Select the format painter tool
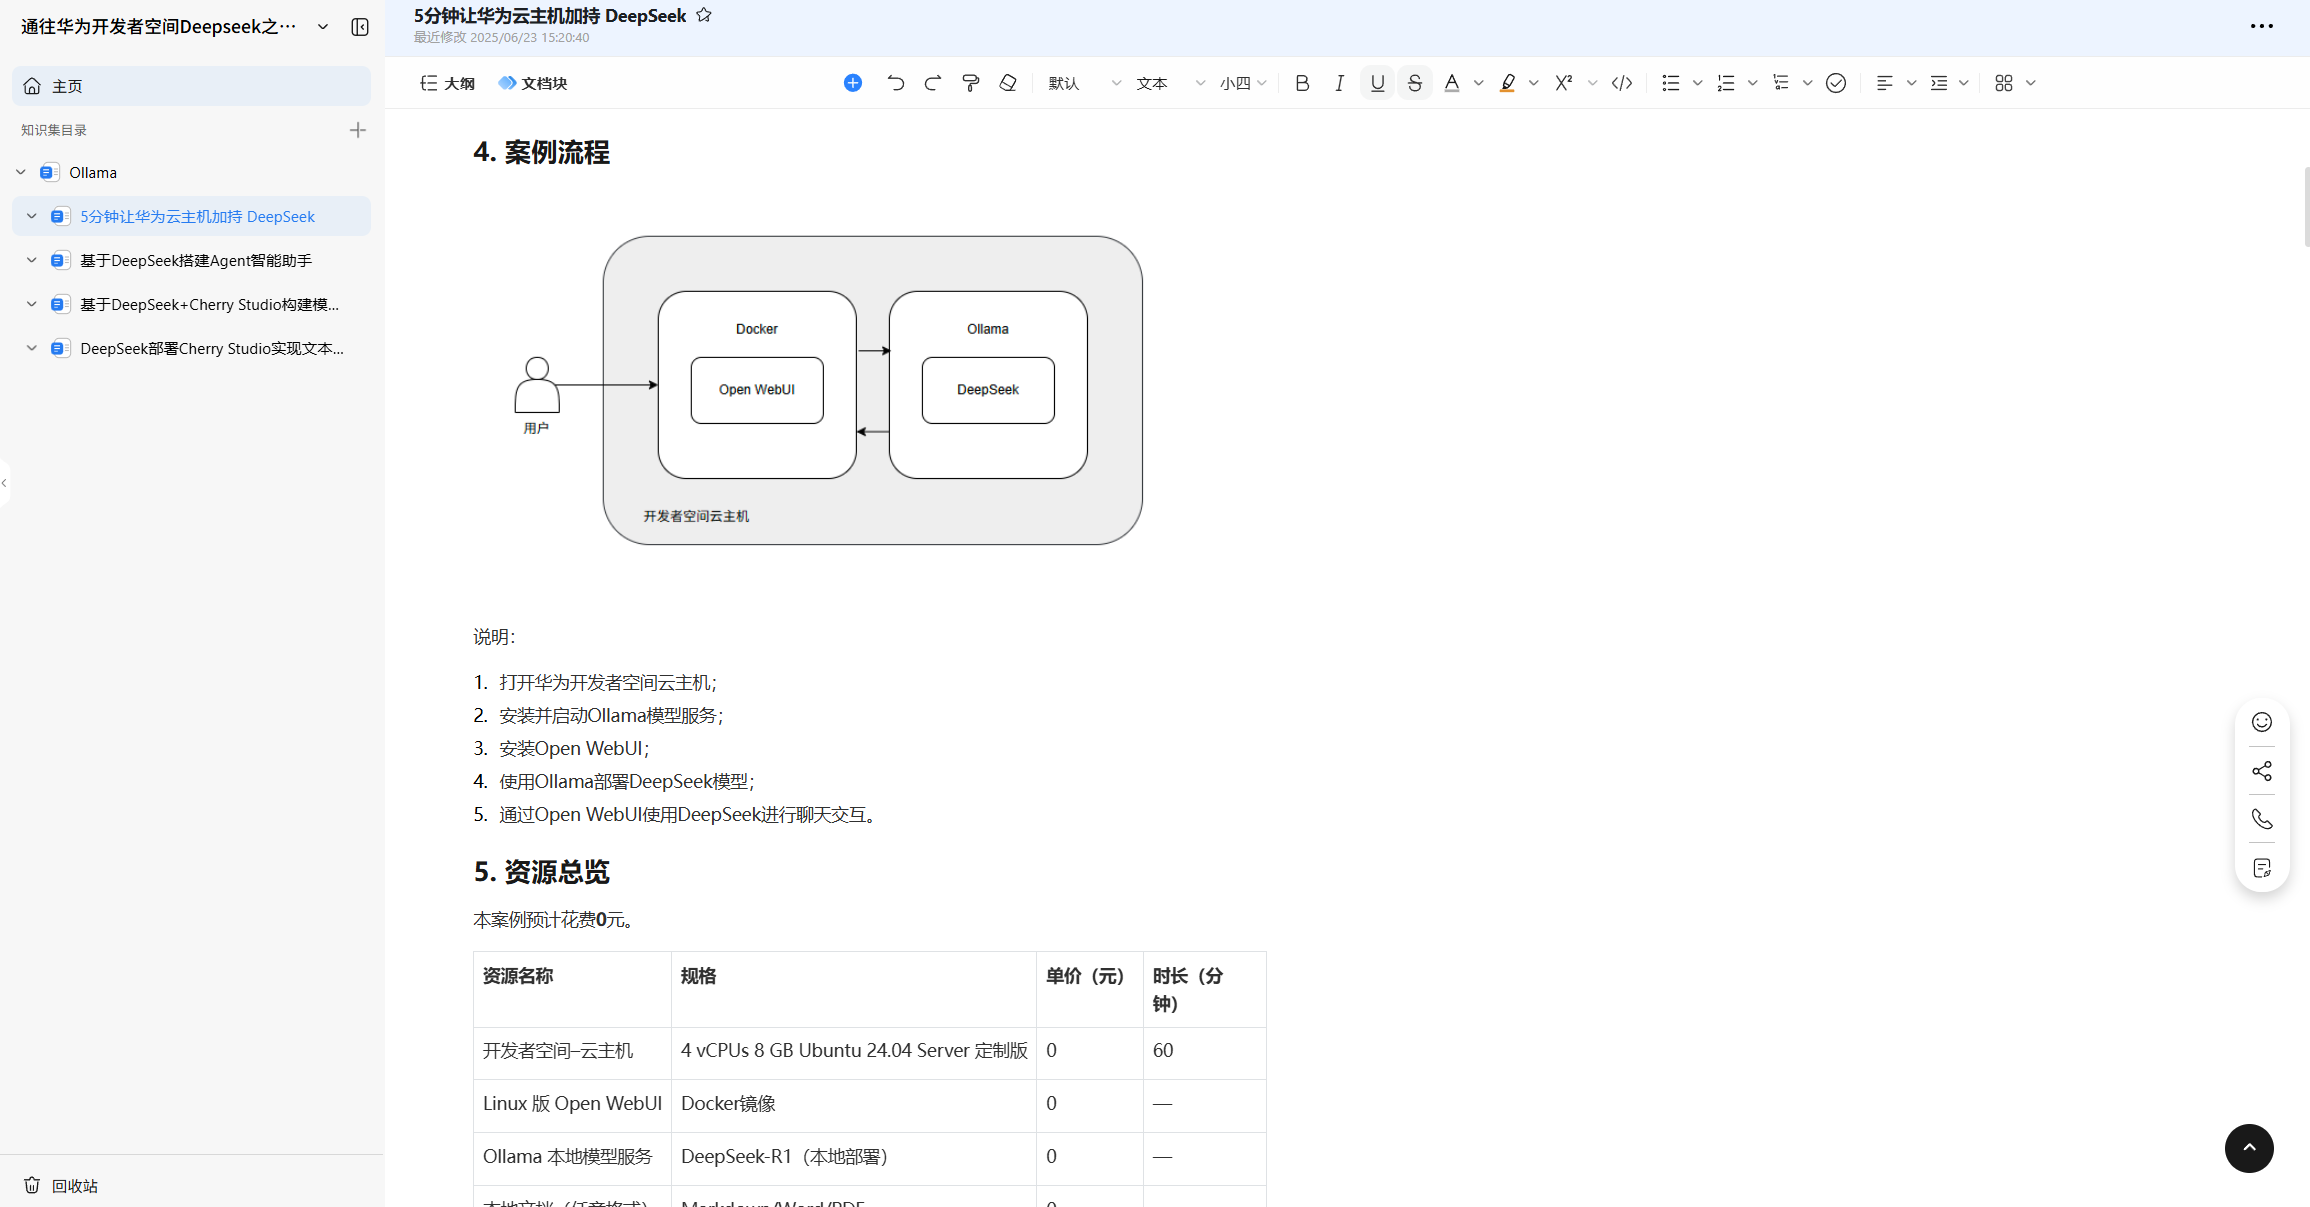 click(970, 83)
